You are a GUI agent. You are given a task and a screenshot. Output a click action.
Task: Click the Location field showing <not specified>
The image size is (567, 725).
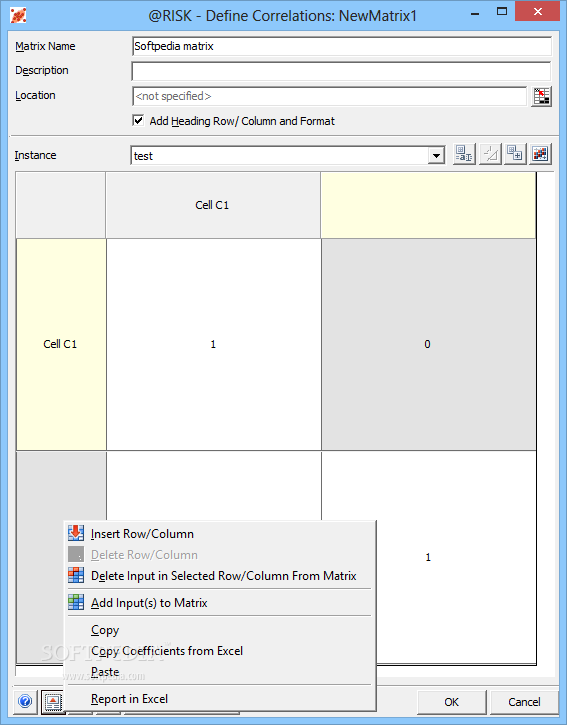coord(329,96)
